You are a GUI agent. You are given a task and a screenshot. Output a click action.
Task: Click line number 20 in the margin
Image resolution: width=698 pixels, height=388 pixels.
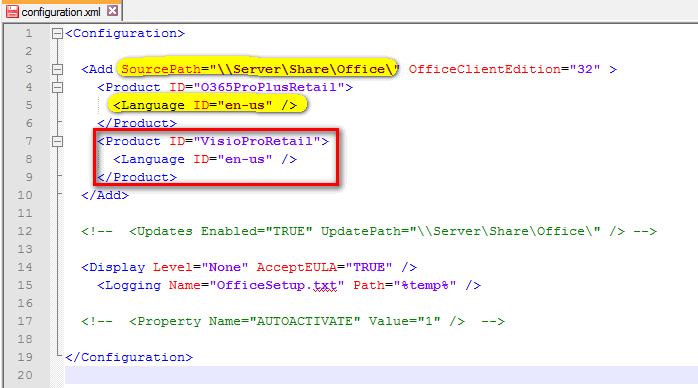tap(25, 375)
